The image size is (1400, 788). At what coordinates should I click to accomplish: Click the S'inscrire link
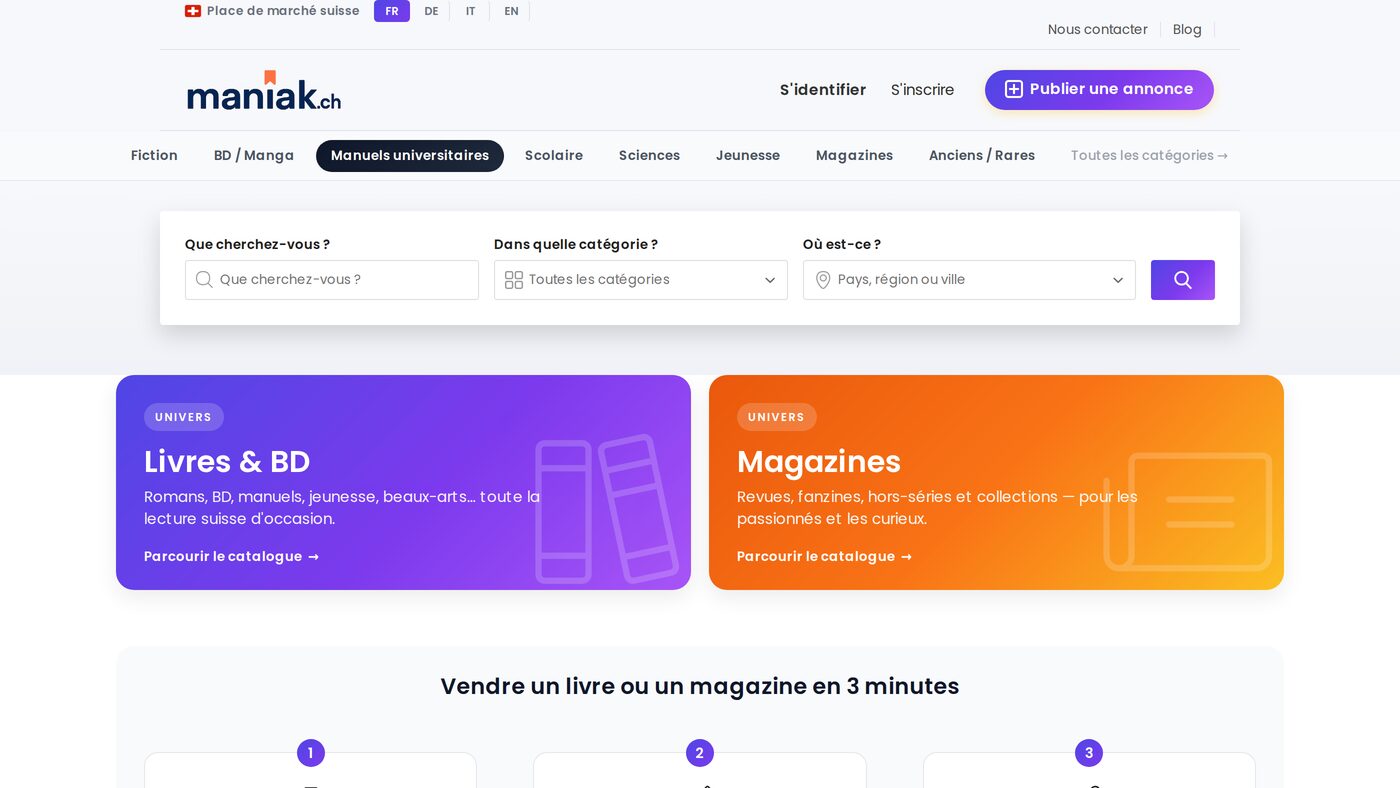click(922, 90)
